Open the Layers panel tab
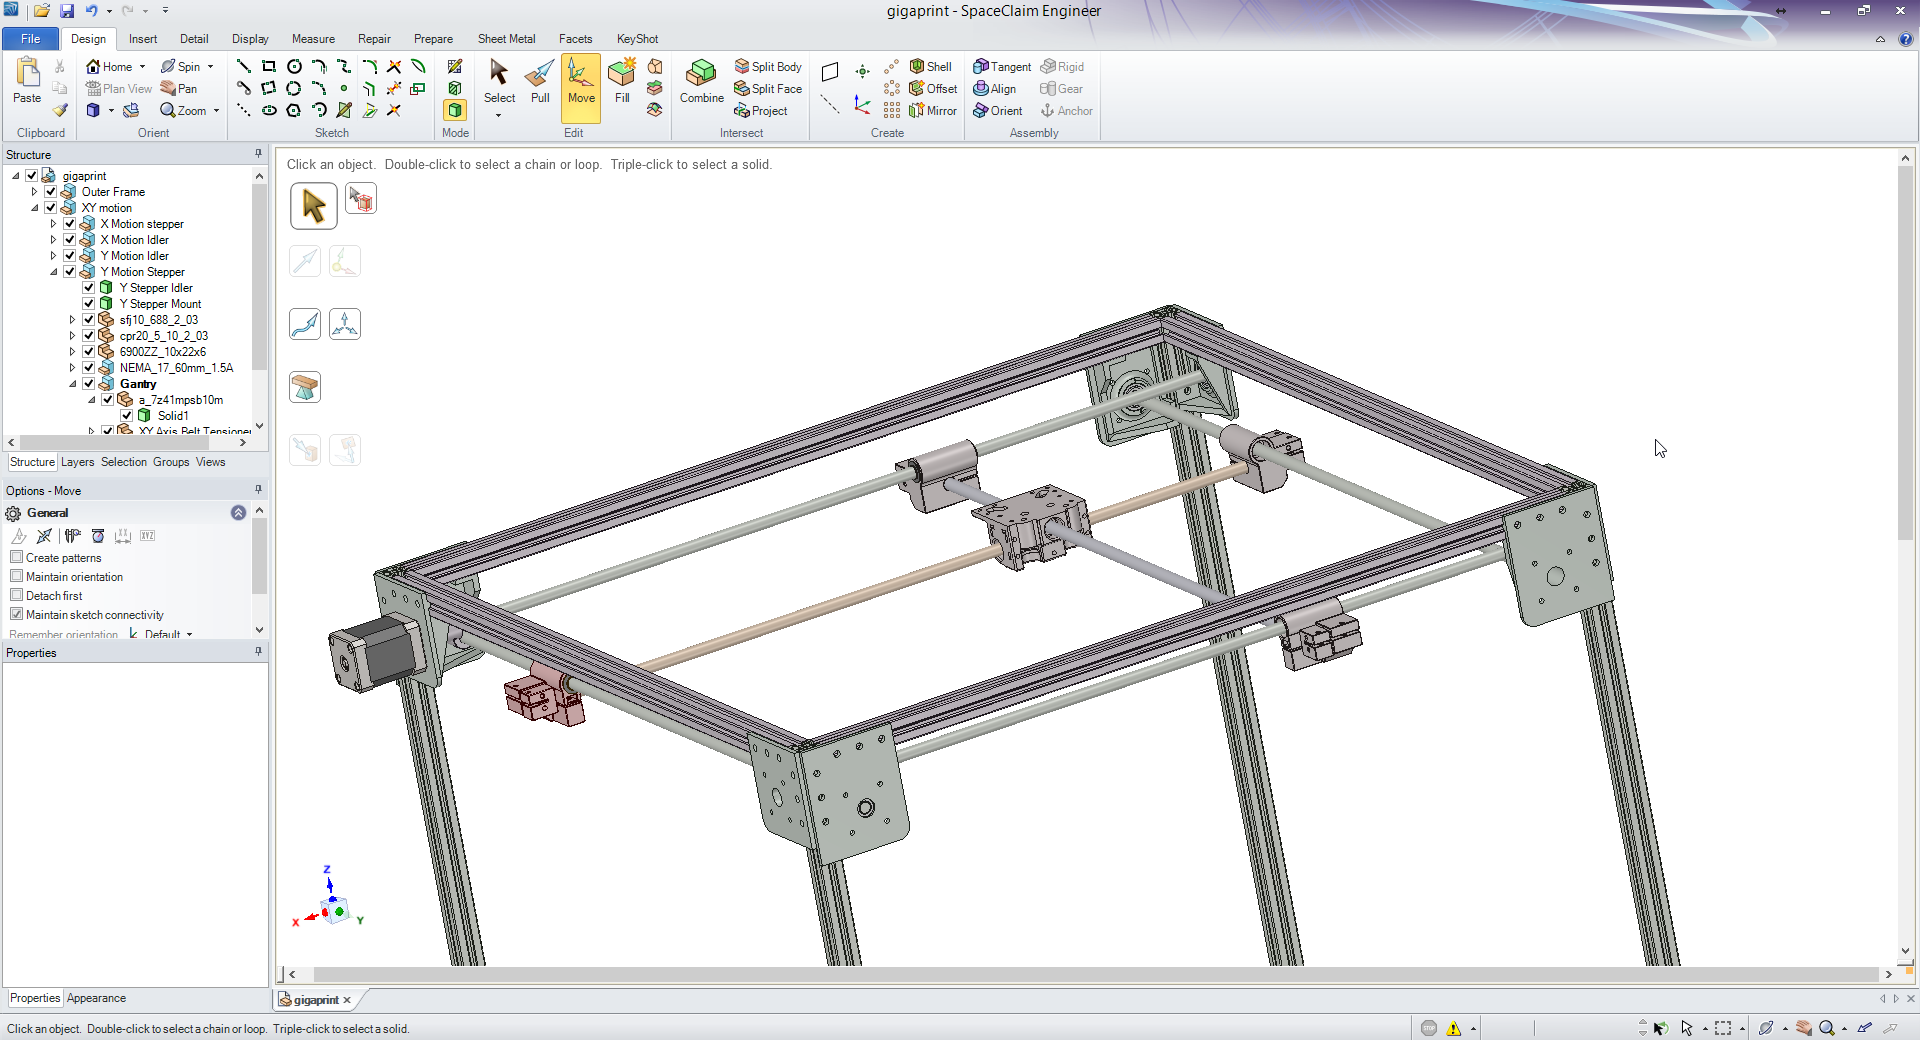This screenshot has width=1920, height=1040. (x=77, y=462)
